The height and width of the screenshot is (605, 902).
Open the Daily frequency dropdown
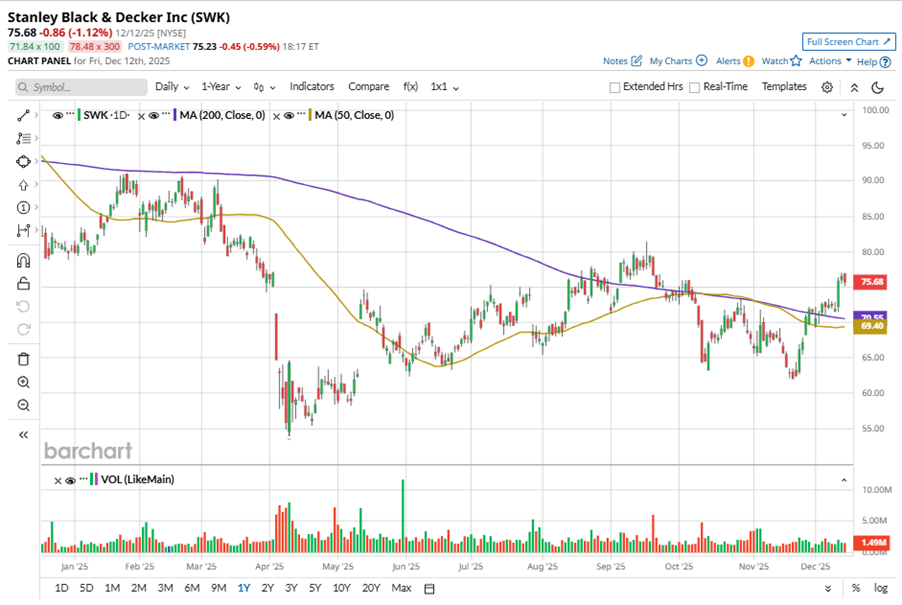[172, 87]
